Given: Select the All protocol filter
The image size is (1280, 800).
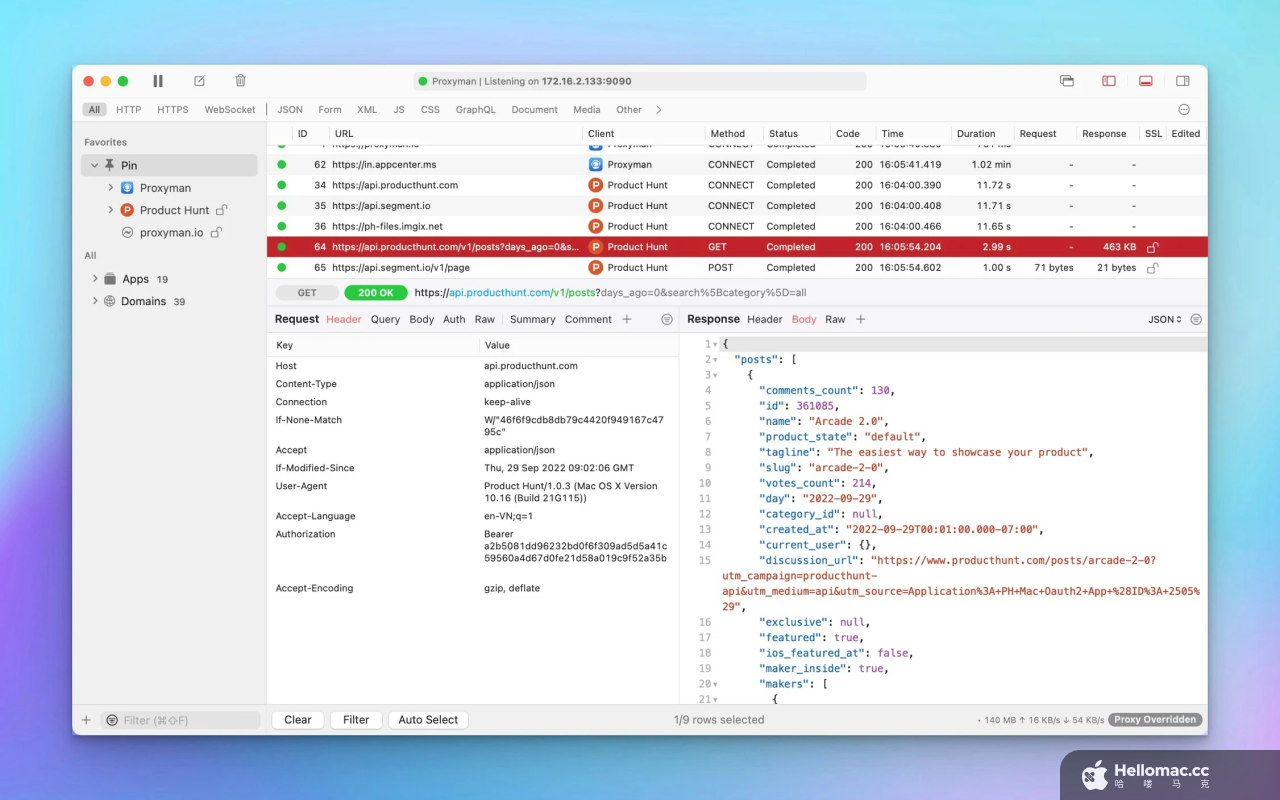Looking at the screenshot, I should 94,110.
